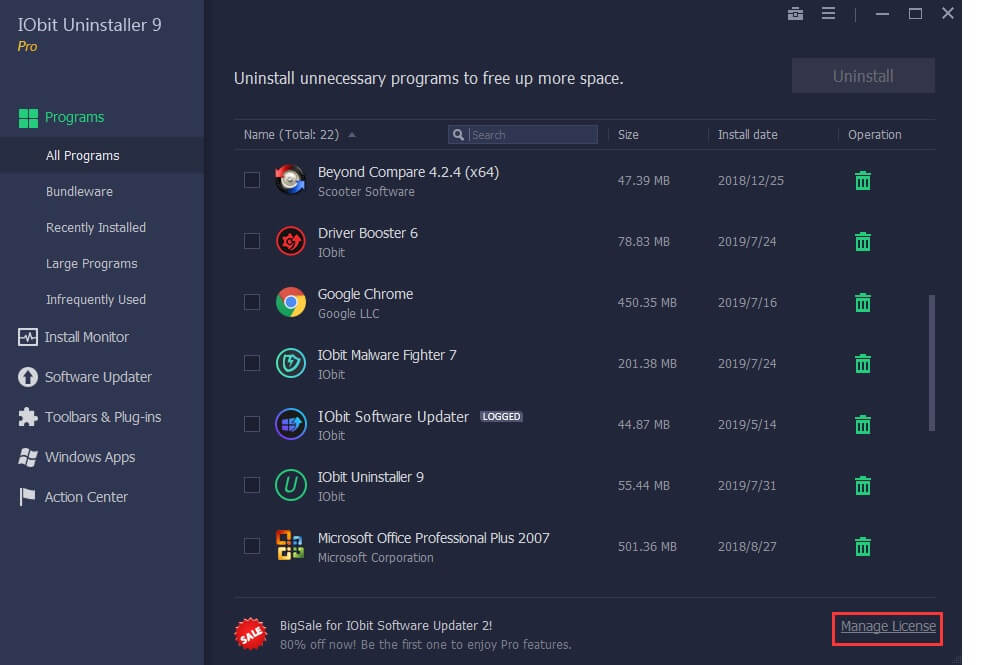Open Action Center section

(86, 497)
